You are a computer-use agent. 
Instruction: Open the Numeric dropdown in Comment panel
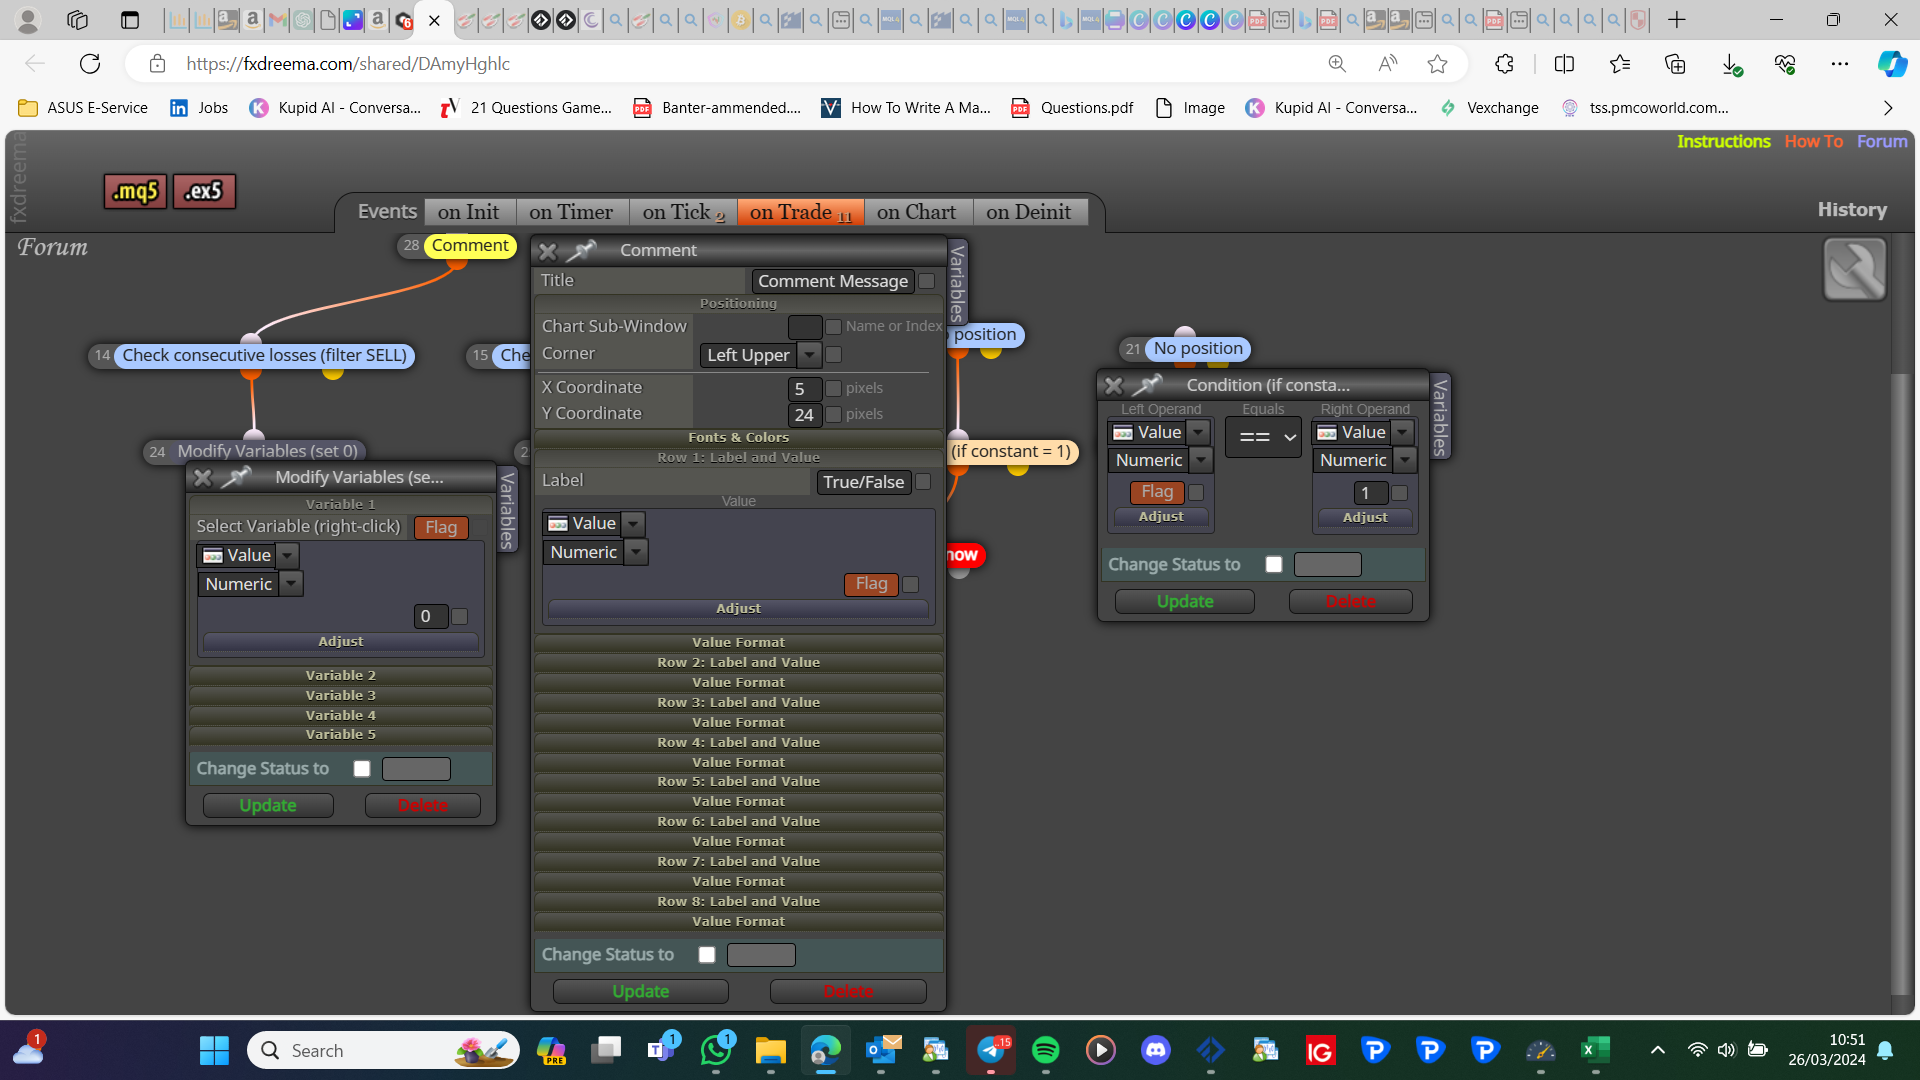point(636,553)
